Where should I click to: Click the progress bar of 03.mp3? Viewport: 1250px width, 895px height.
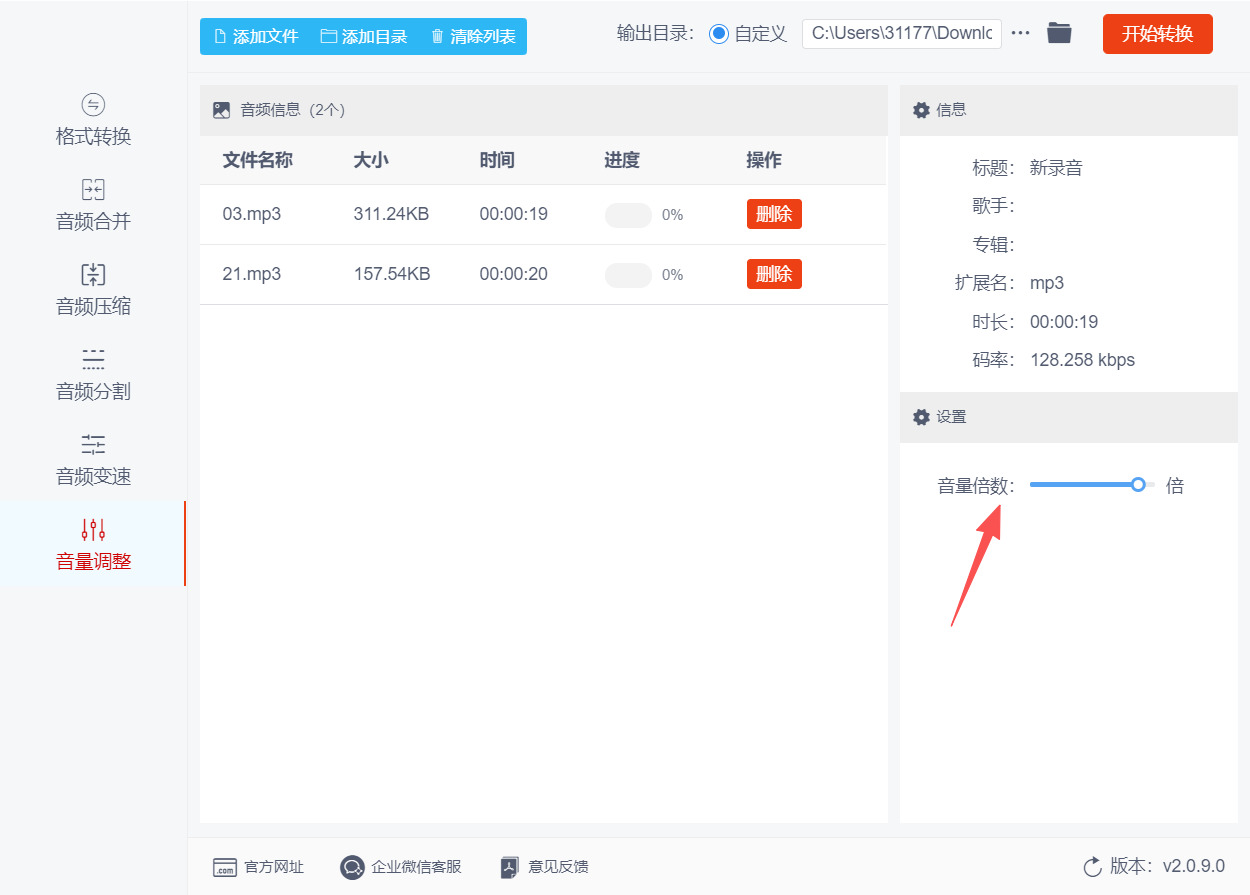[628, 215]
